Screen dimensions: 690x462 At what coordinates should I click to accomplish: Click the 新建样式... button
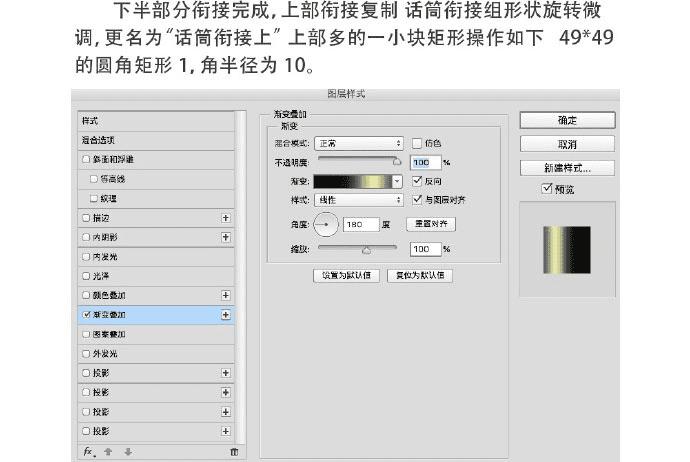[567, 168]
